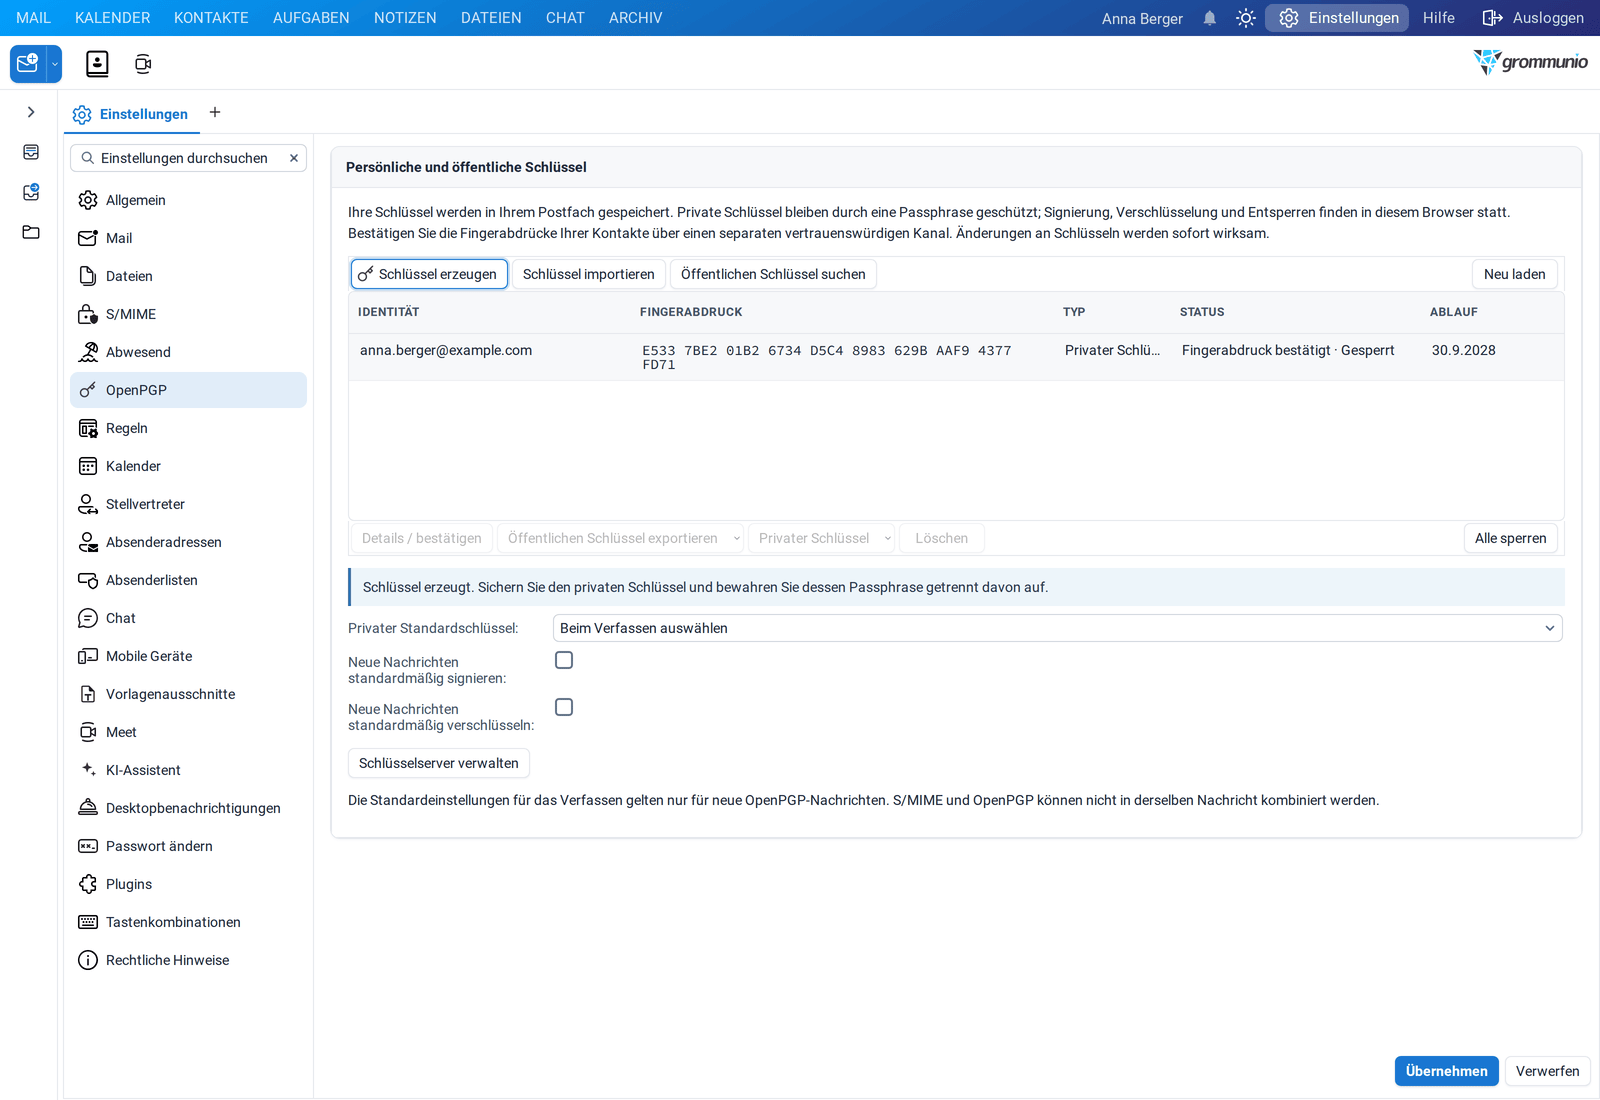Image resolution: width=1600 pixels, height=1100 pixels.
Task: Open the Abwesend settings category
Action: (188, 352)
